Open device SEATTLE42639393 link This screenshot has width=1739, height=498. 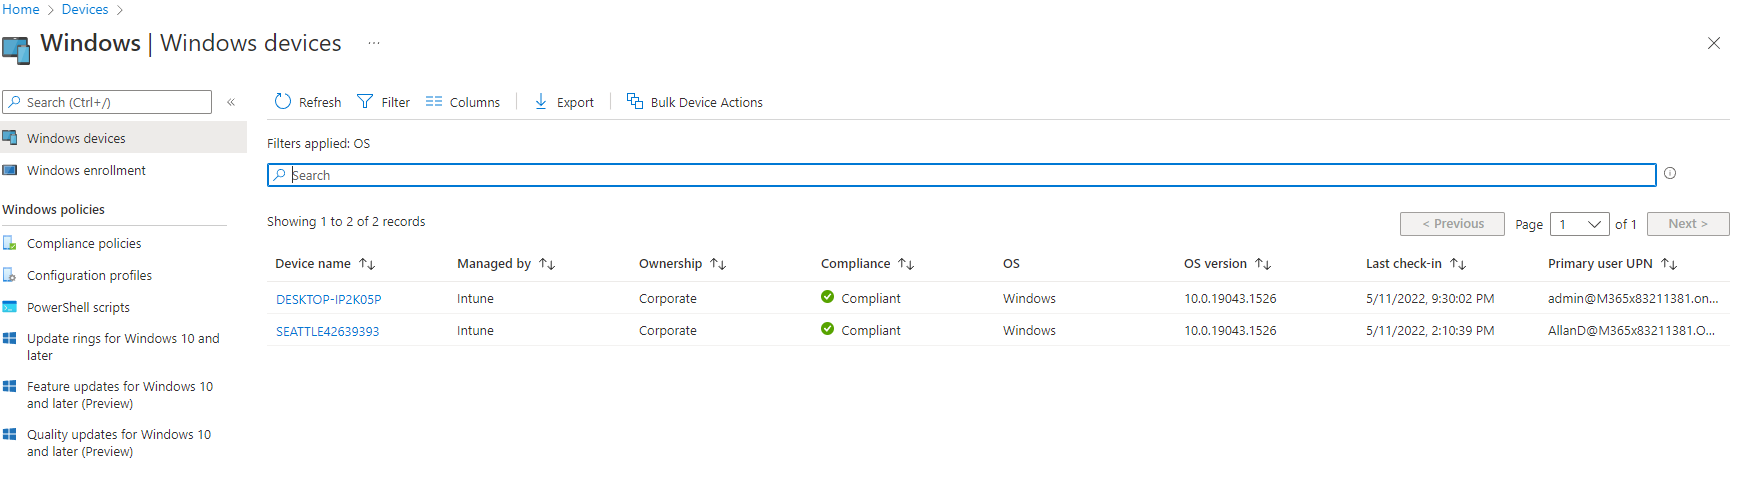coord(328,331)
